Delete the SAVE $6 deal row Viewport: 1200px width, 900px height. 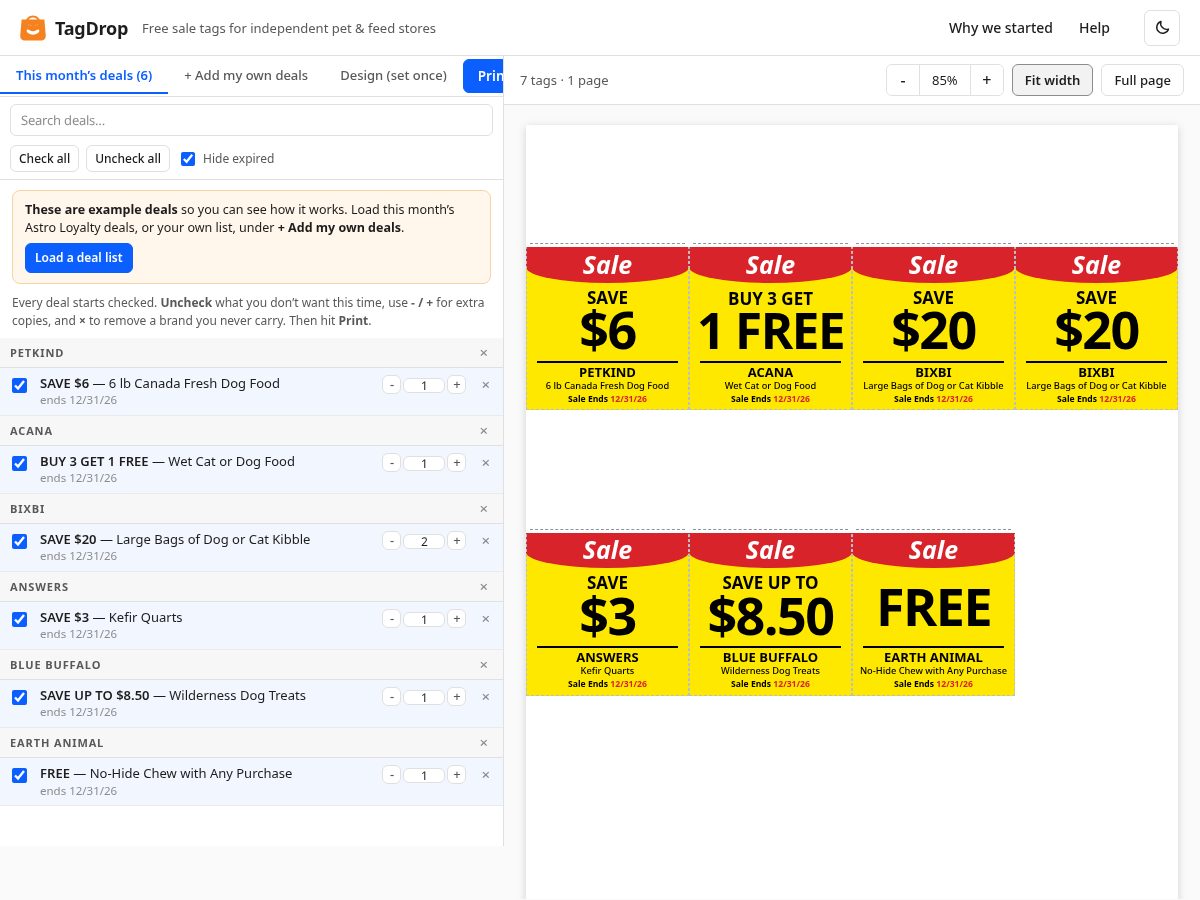(486, 385)
